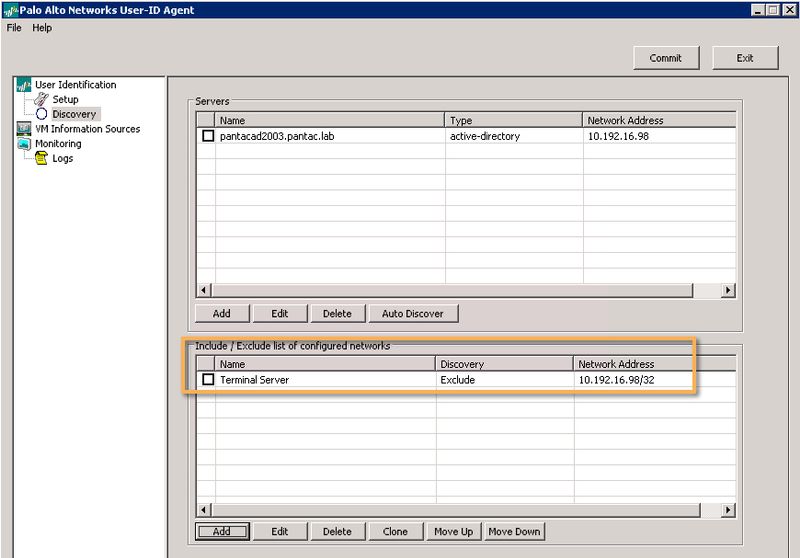
Task: Open the Help menu
Action: (42, 28)
